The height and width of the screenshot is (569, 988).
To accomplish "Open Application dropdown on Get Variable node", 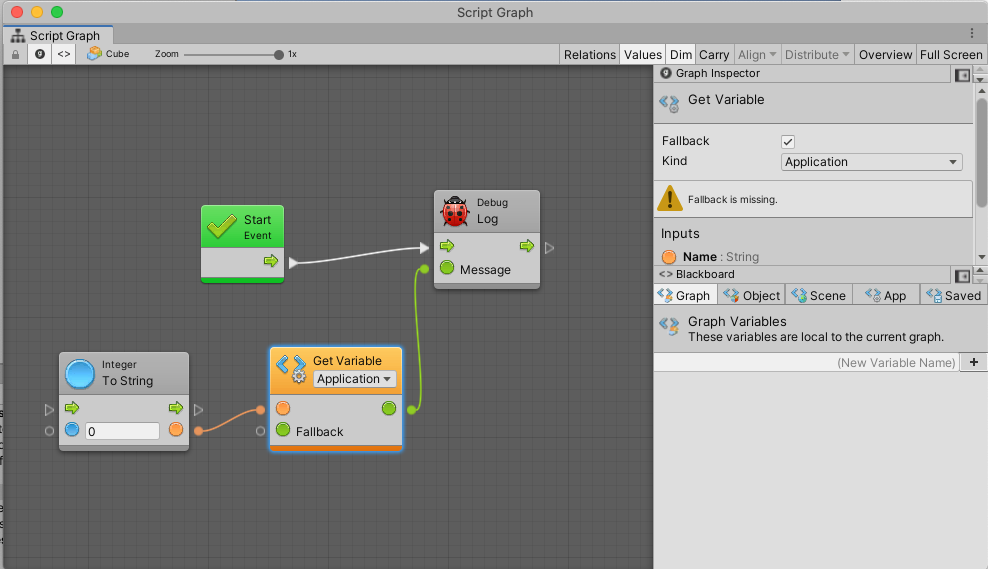I will point(355,379).
